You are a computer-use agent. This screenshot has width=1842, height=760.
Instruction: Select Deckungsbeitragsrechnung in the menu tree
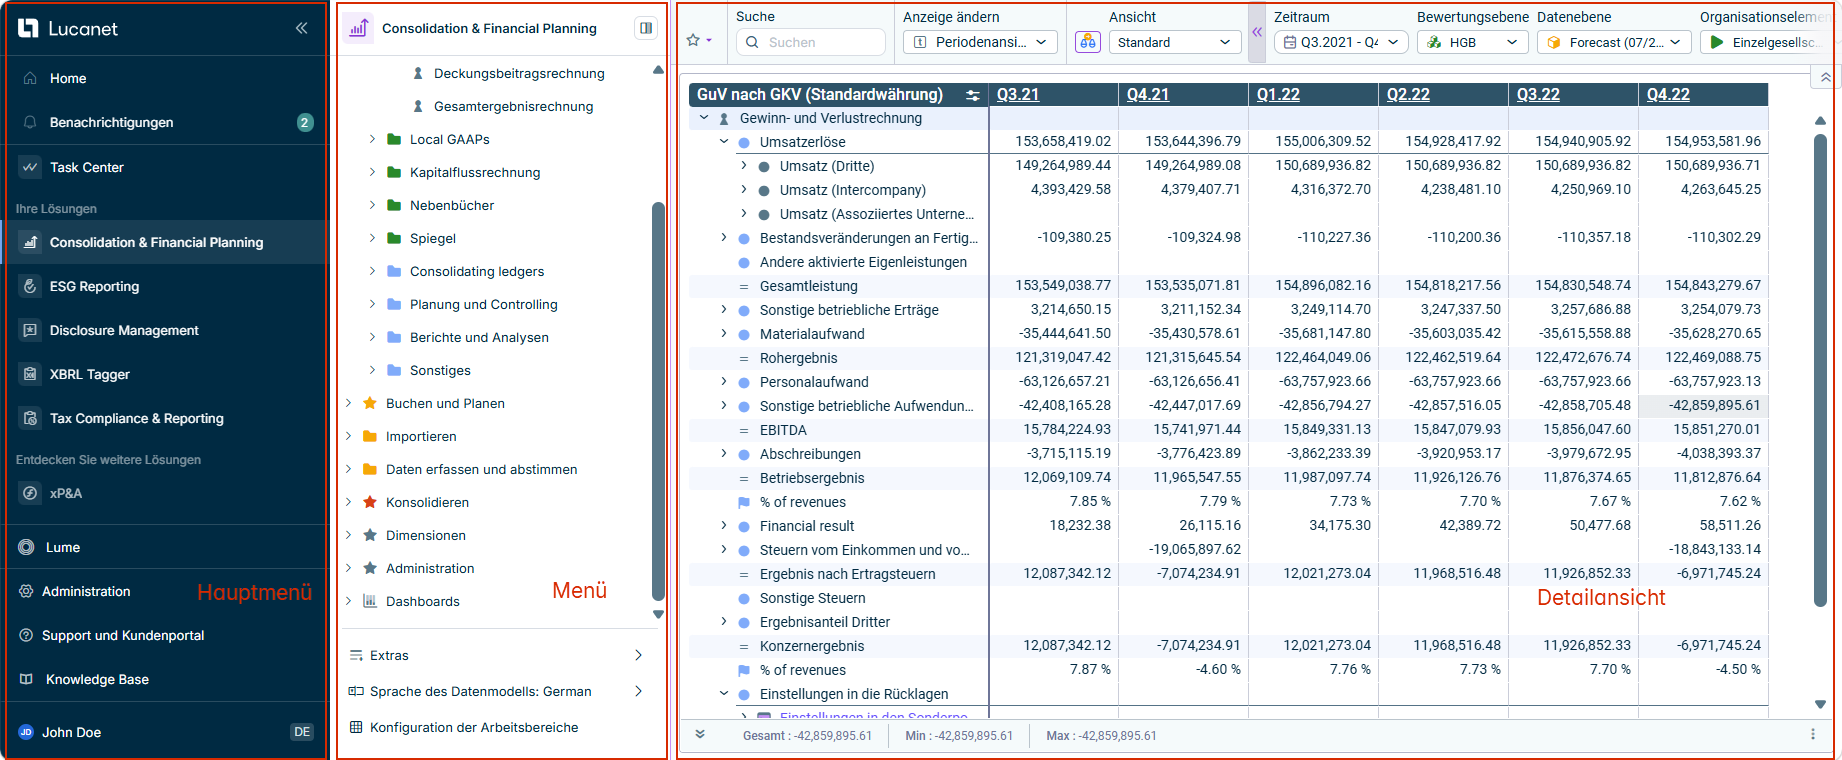pos(519,73)
